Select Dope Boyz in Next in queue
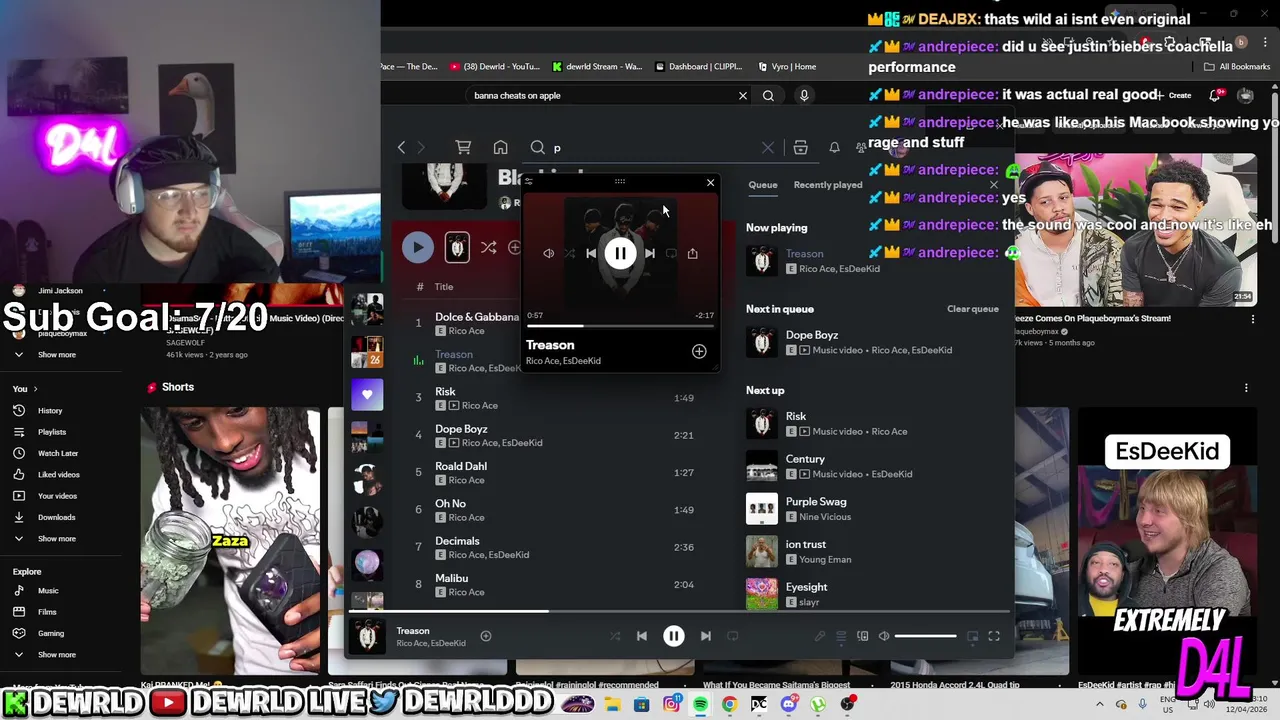This screenshot has height=720, width=1280. [872, 342]
